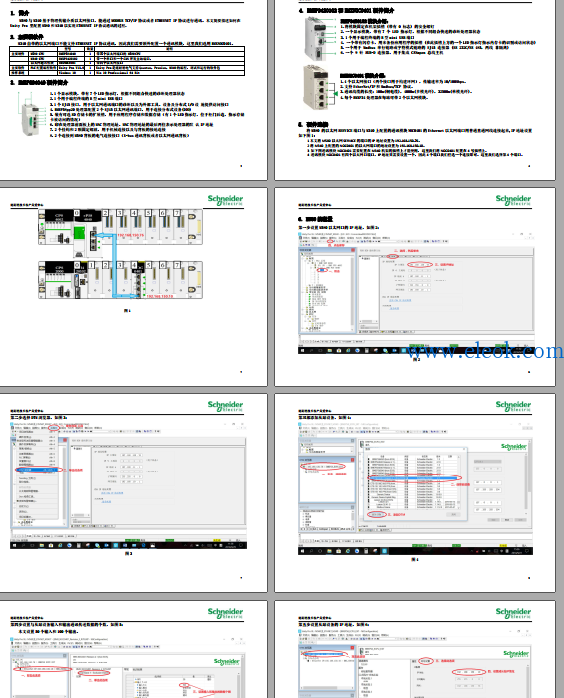Screen dimensions: 564x698
Task: Click the Schneider logo on the figure 3 page
Action: [225, 406]
